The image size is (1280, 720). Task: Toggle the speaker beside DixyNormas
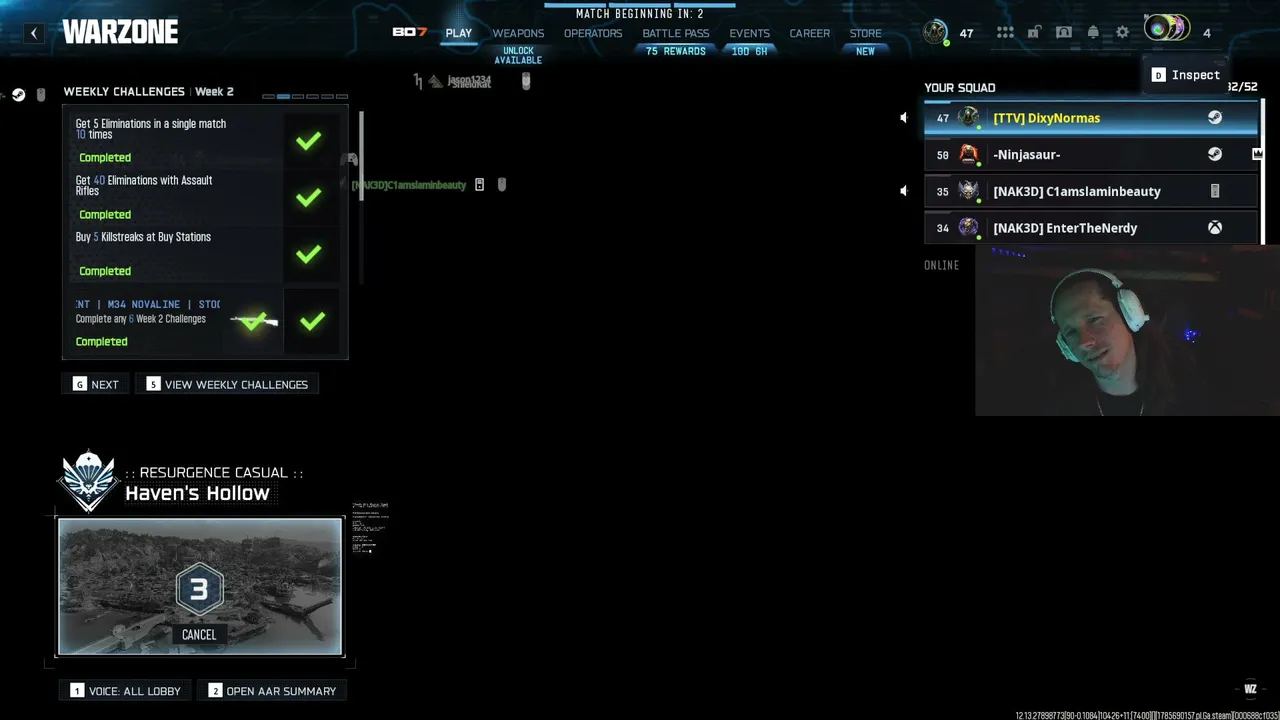point(904,118)
